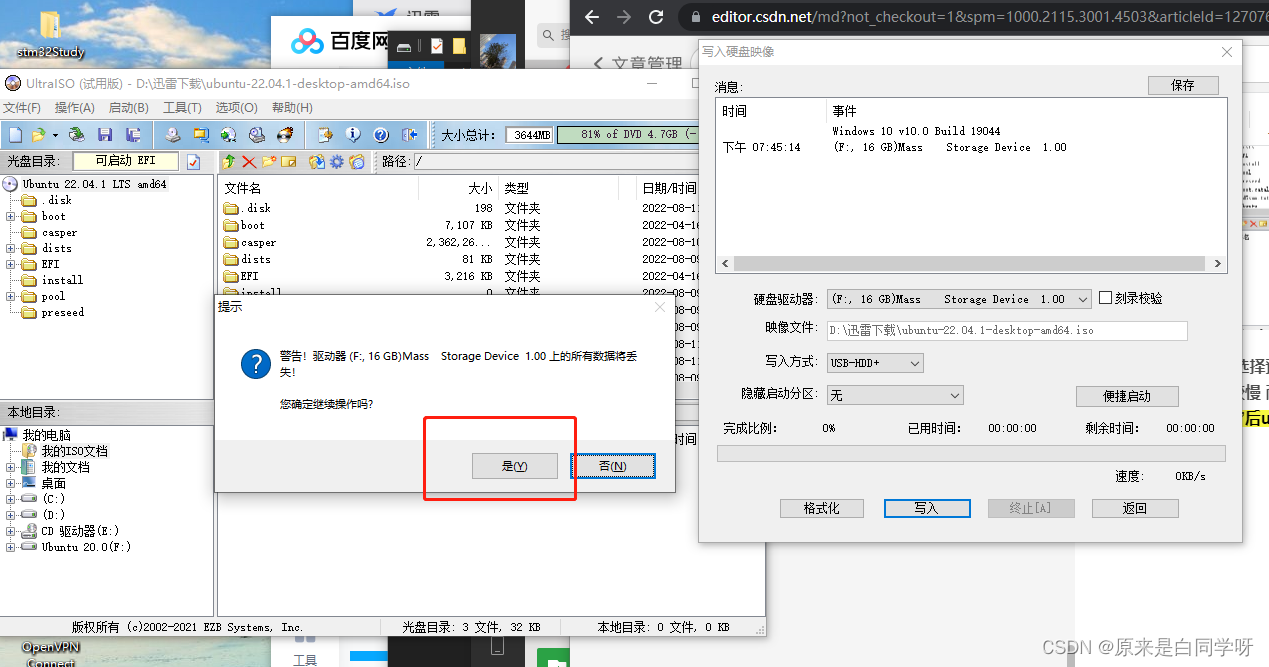Image resolution: width=1269 pixels, height=667 pixels.
Task: Click the red X Delete icon
Action: pos(249,162)
